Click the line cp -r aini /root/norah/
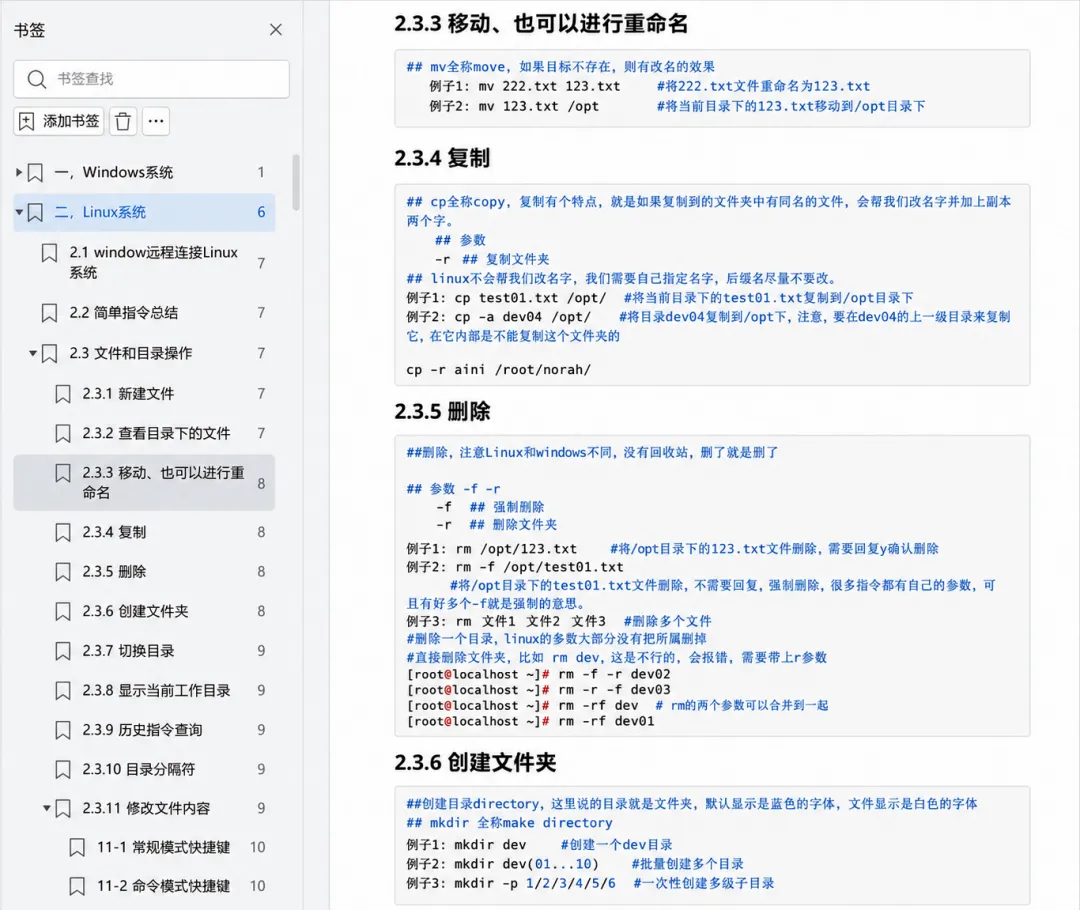 point(499,369)
